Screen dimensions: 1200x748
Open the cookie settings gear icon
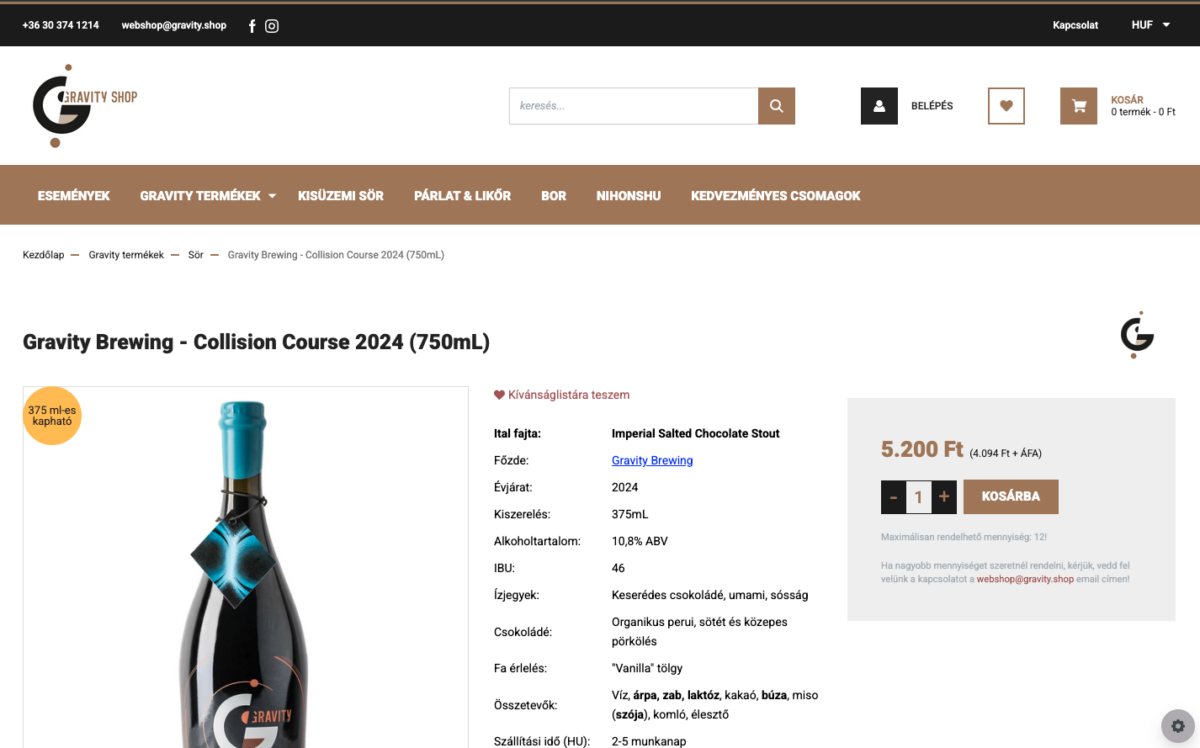point(1178,726)
